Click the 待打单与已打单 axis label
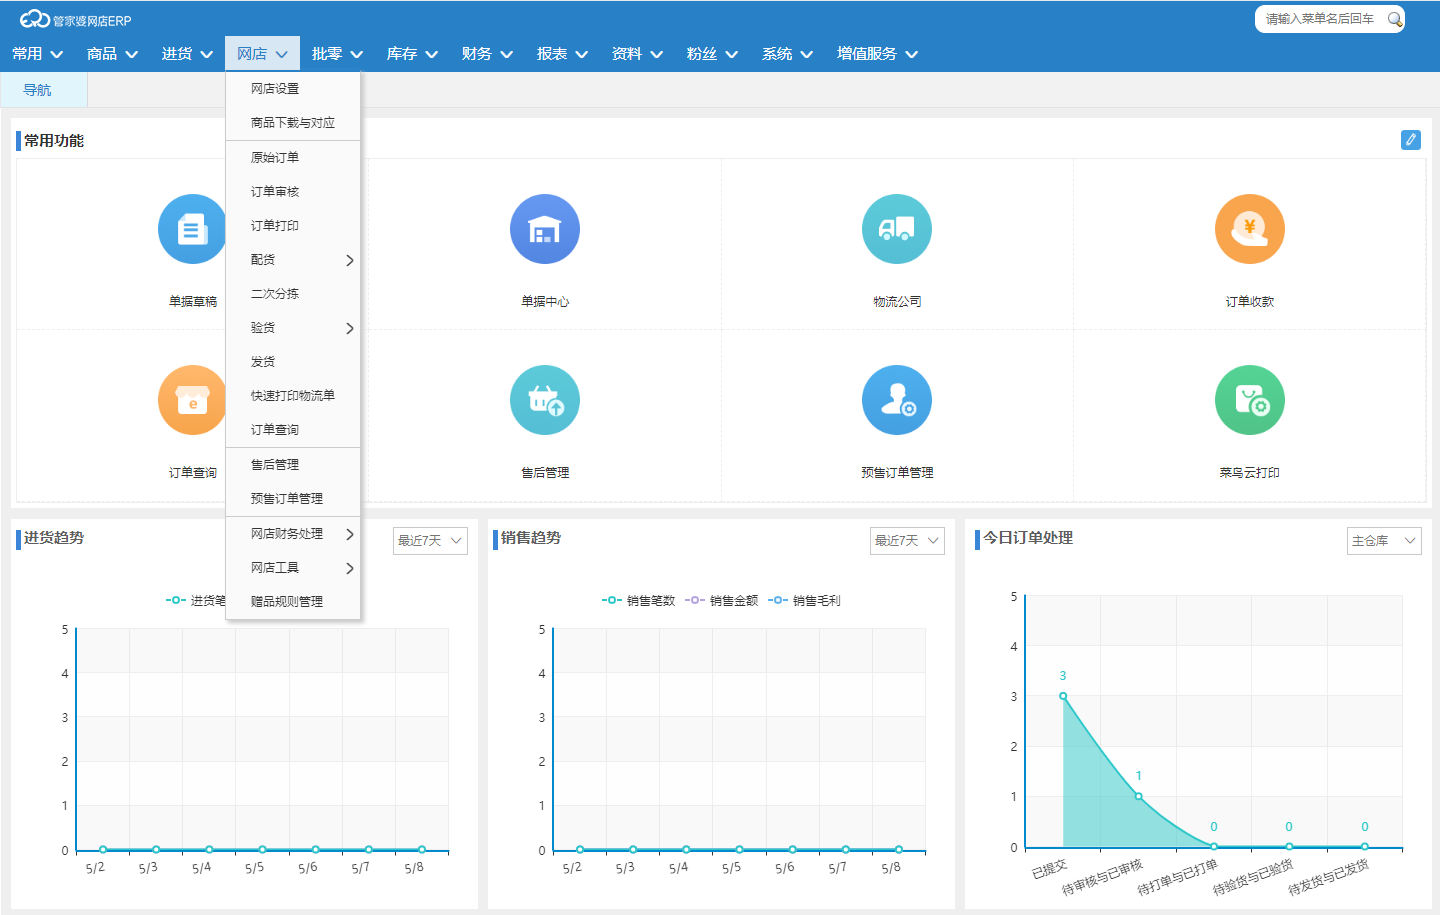1440x915 pixels. point(1177,877)
